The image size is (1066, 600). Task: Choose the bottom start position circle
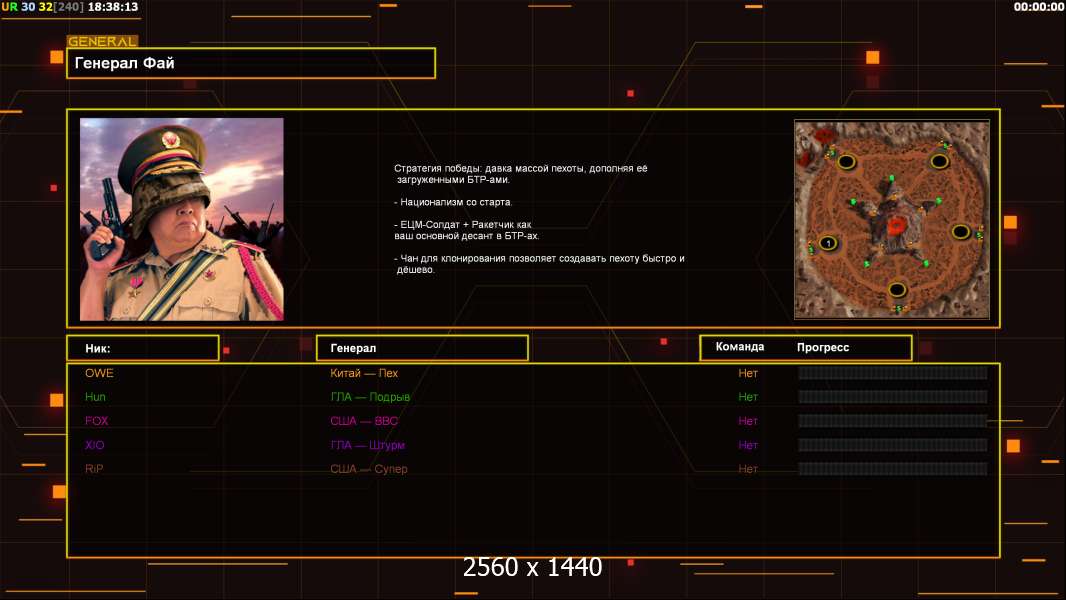coord(897,290)
